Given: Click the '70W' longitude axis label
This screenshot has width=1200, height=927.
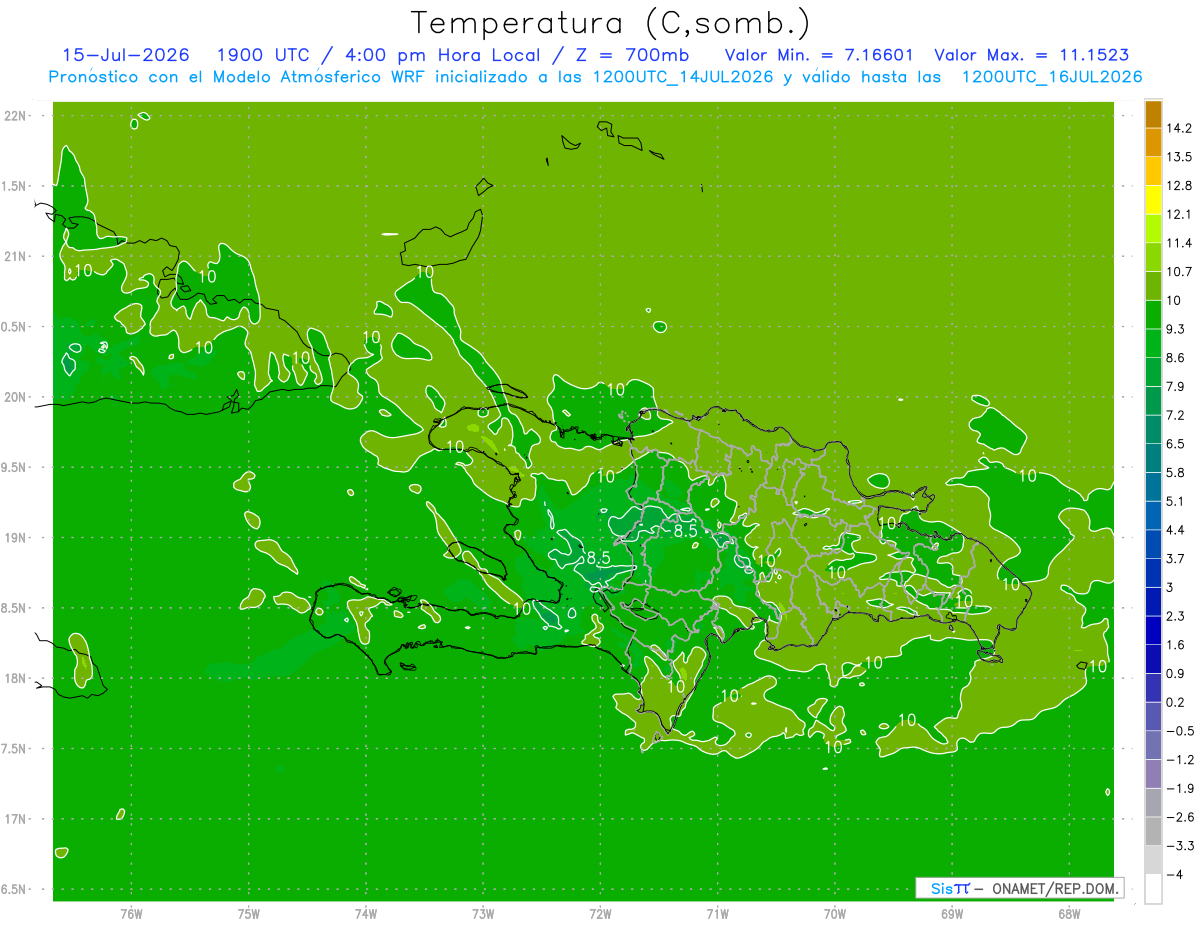Looking at the screenshot, I should tap(834, 913).
